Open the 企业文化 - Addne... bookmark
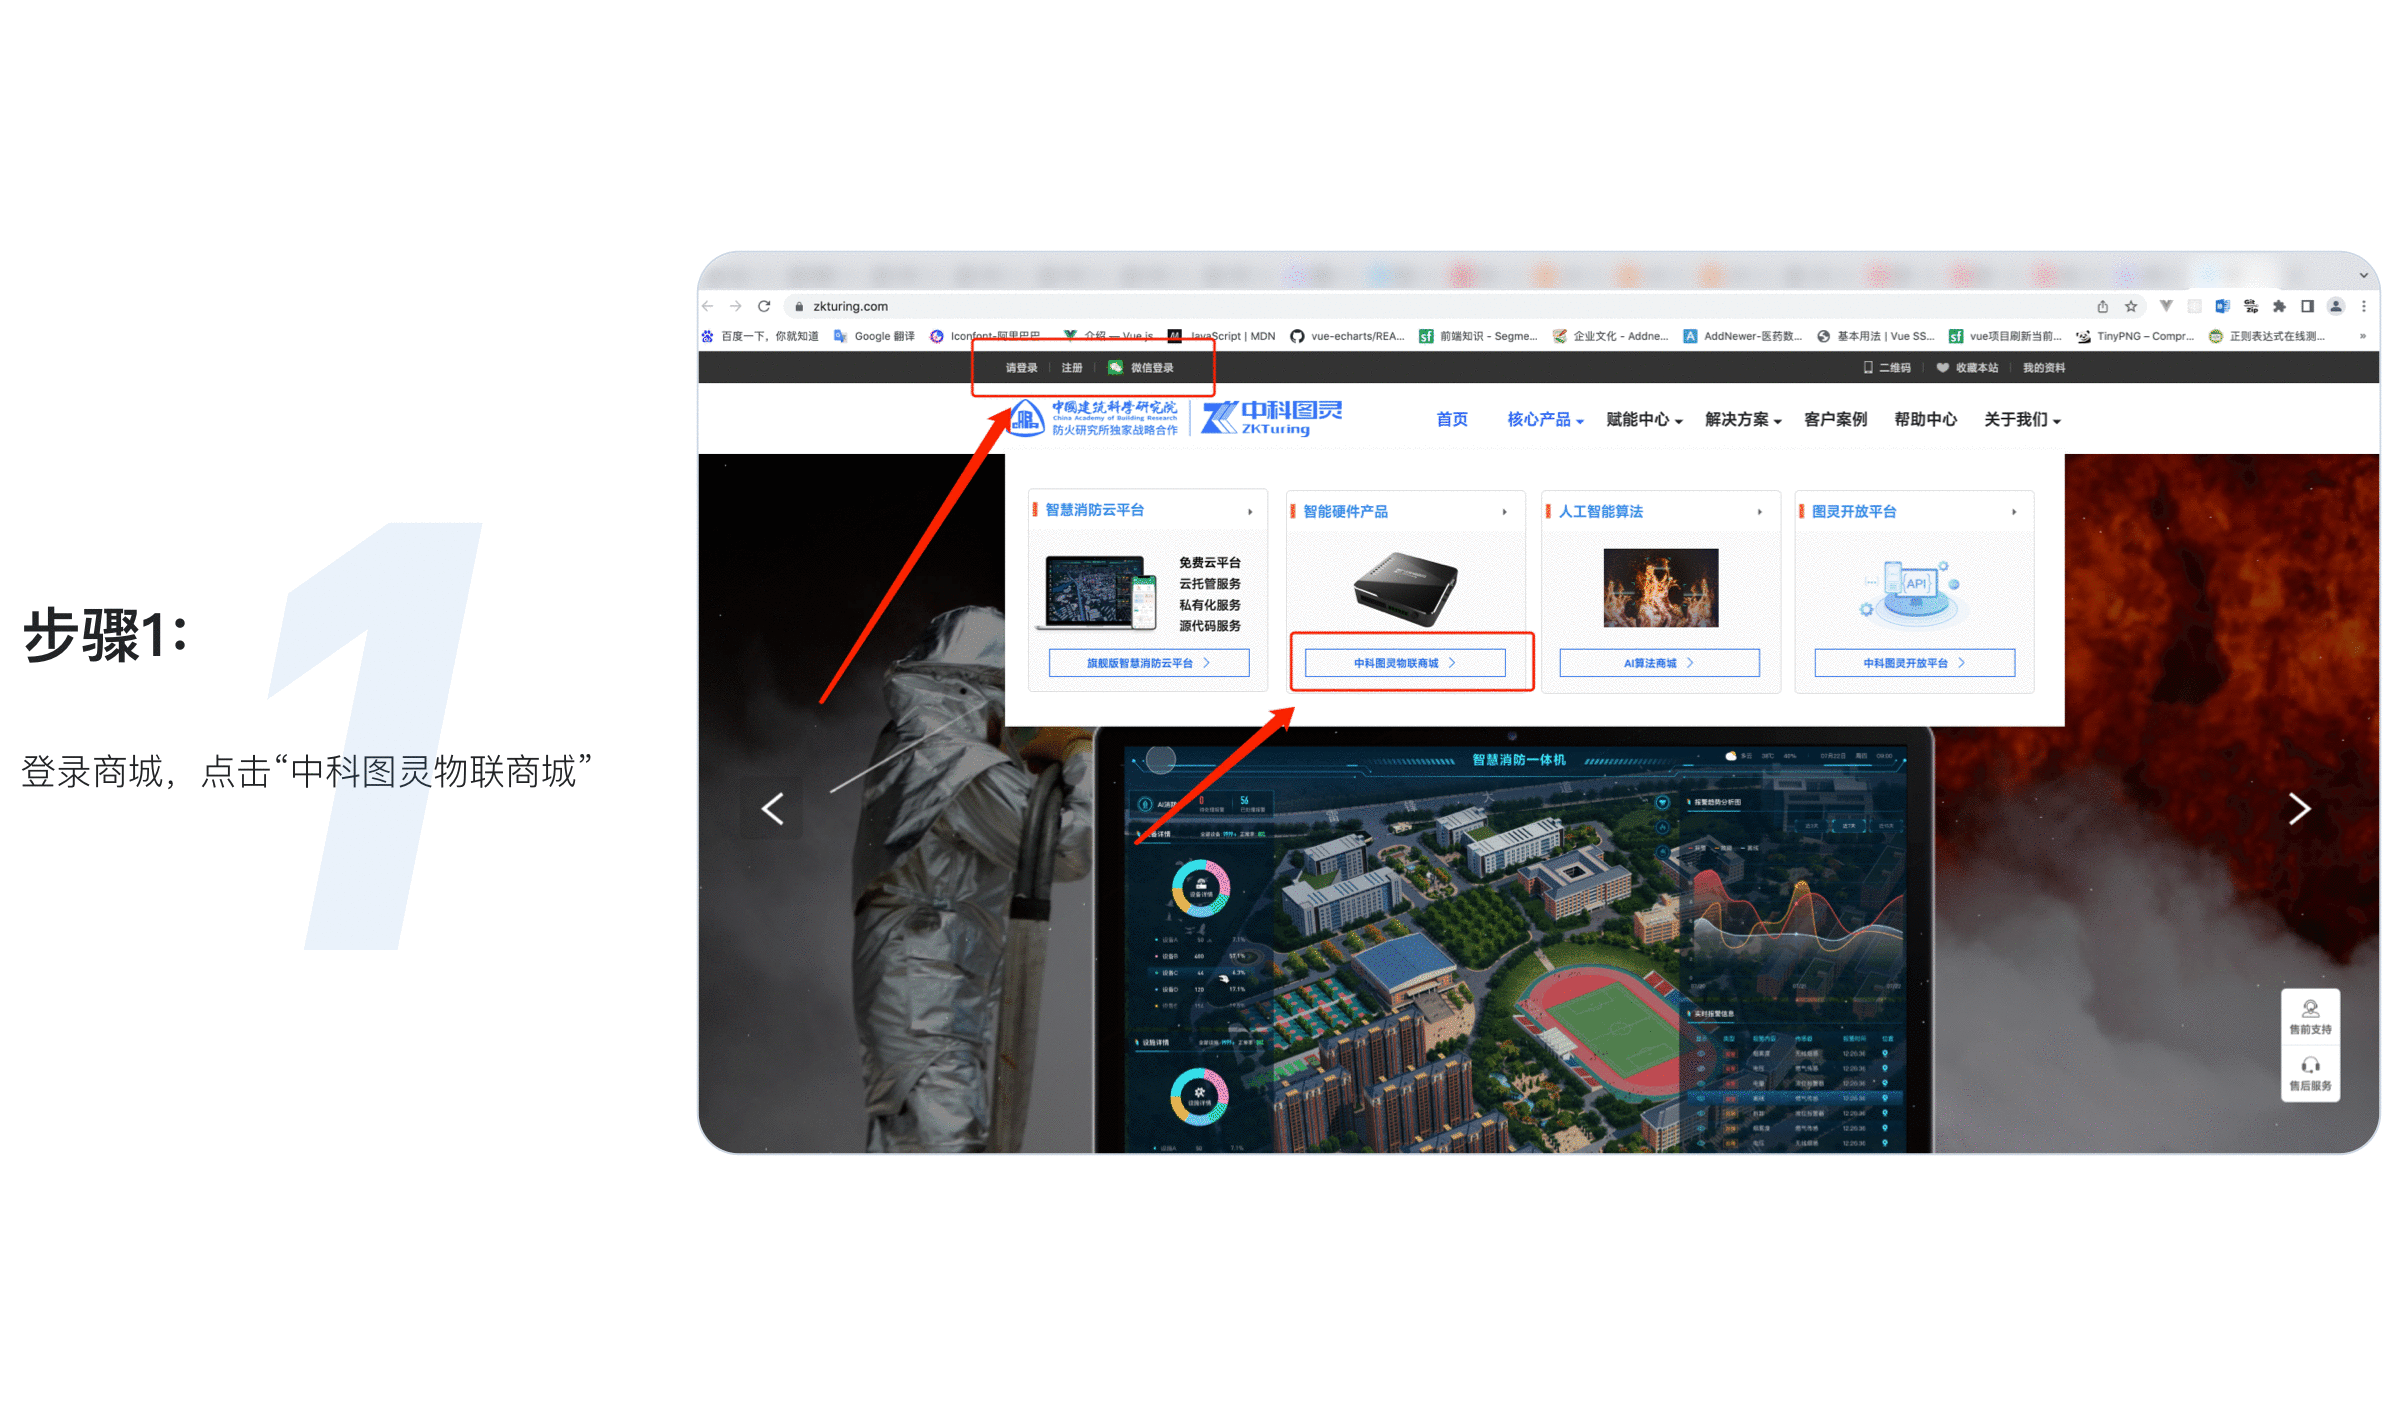The height and width of the screenshot is (1406, 2400). coord(1611,336)
